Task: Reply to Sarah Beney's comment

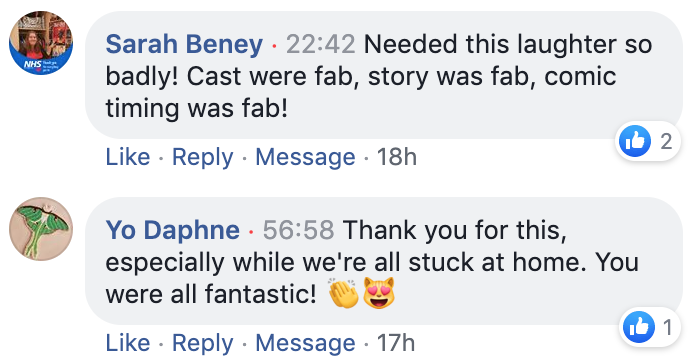Action: pos(203,157)
